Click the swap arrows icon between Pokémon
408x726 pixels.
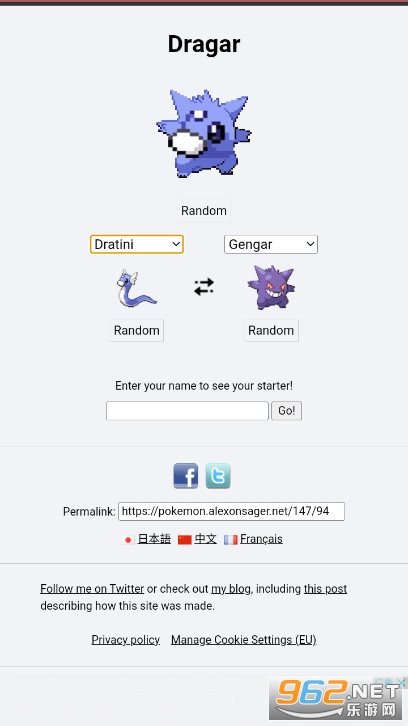pyautogui.click(x=204, y=287)
